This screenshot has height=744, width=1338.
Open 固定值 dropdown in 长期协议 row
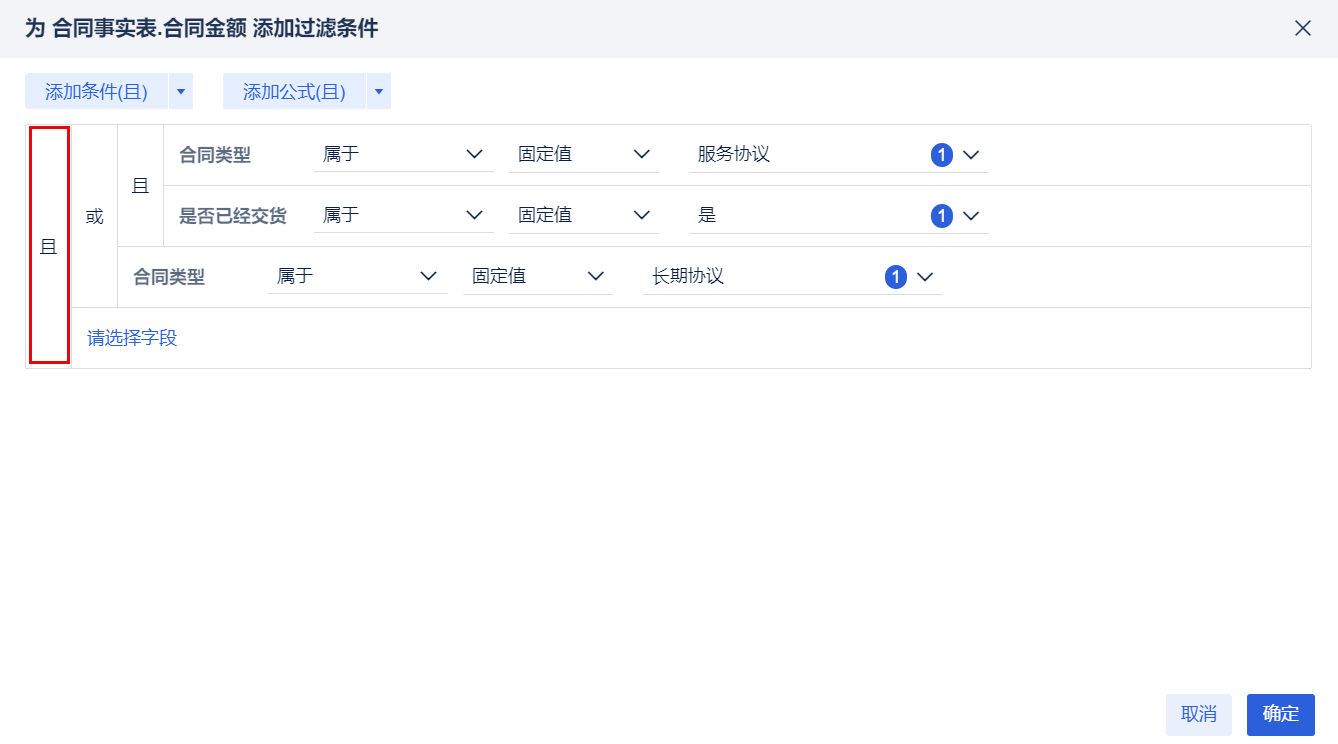tap(537, 276)
